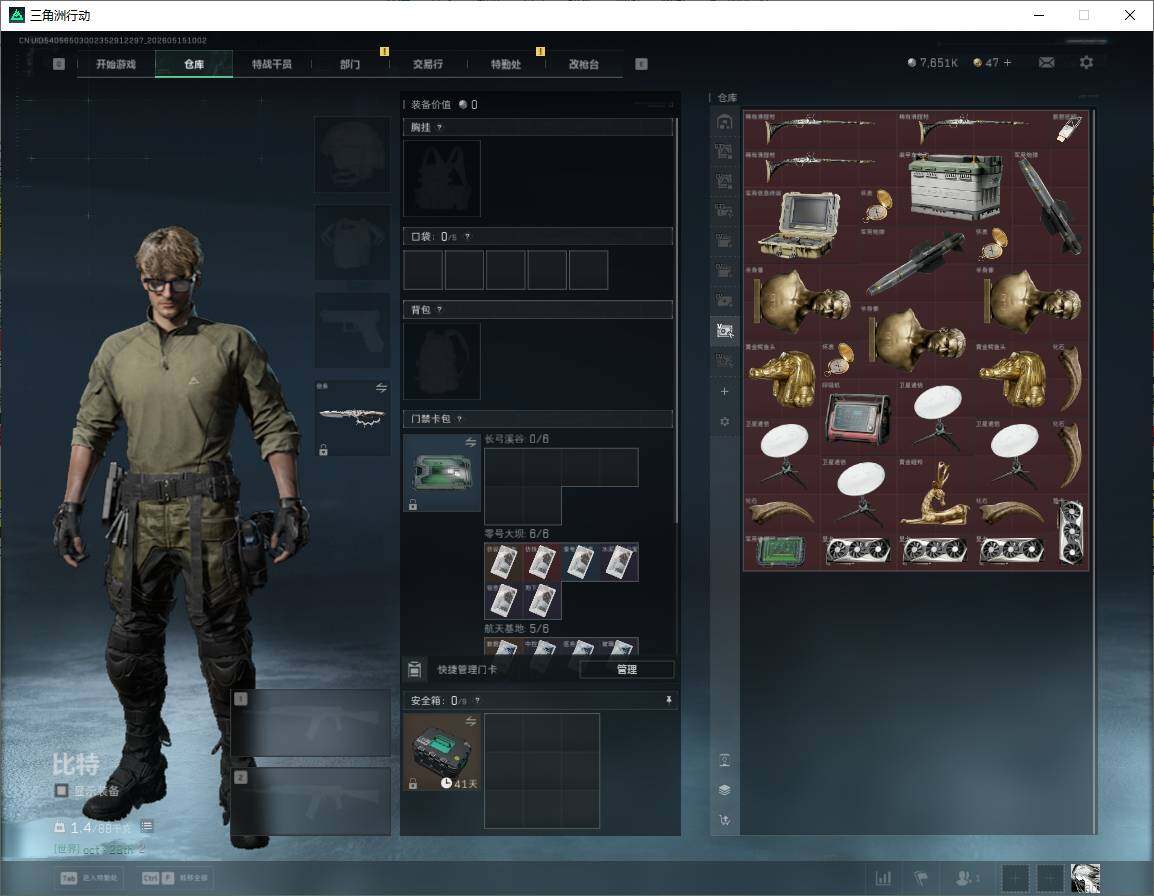Click the first keycard under 零号大坝
1154x896 pixels.
click(x=503, y=562)
